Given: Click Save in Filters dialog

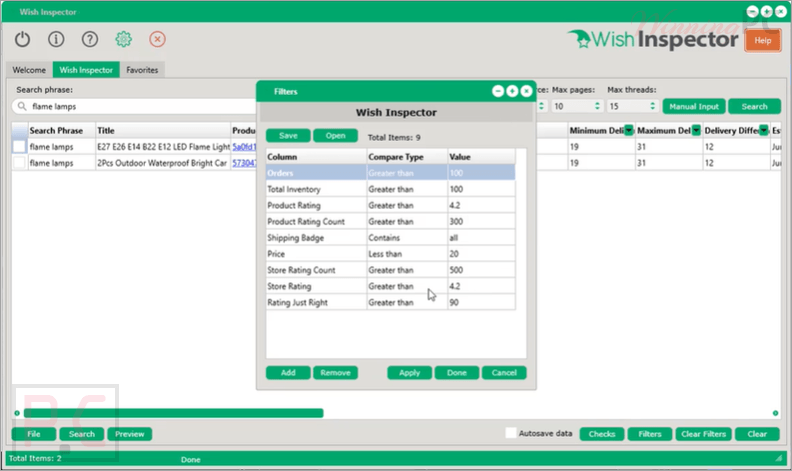Looking at the screenshot, I should [288, 135].
